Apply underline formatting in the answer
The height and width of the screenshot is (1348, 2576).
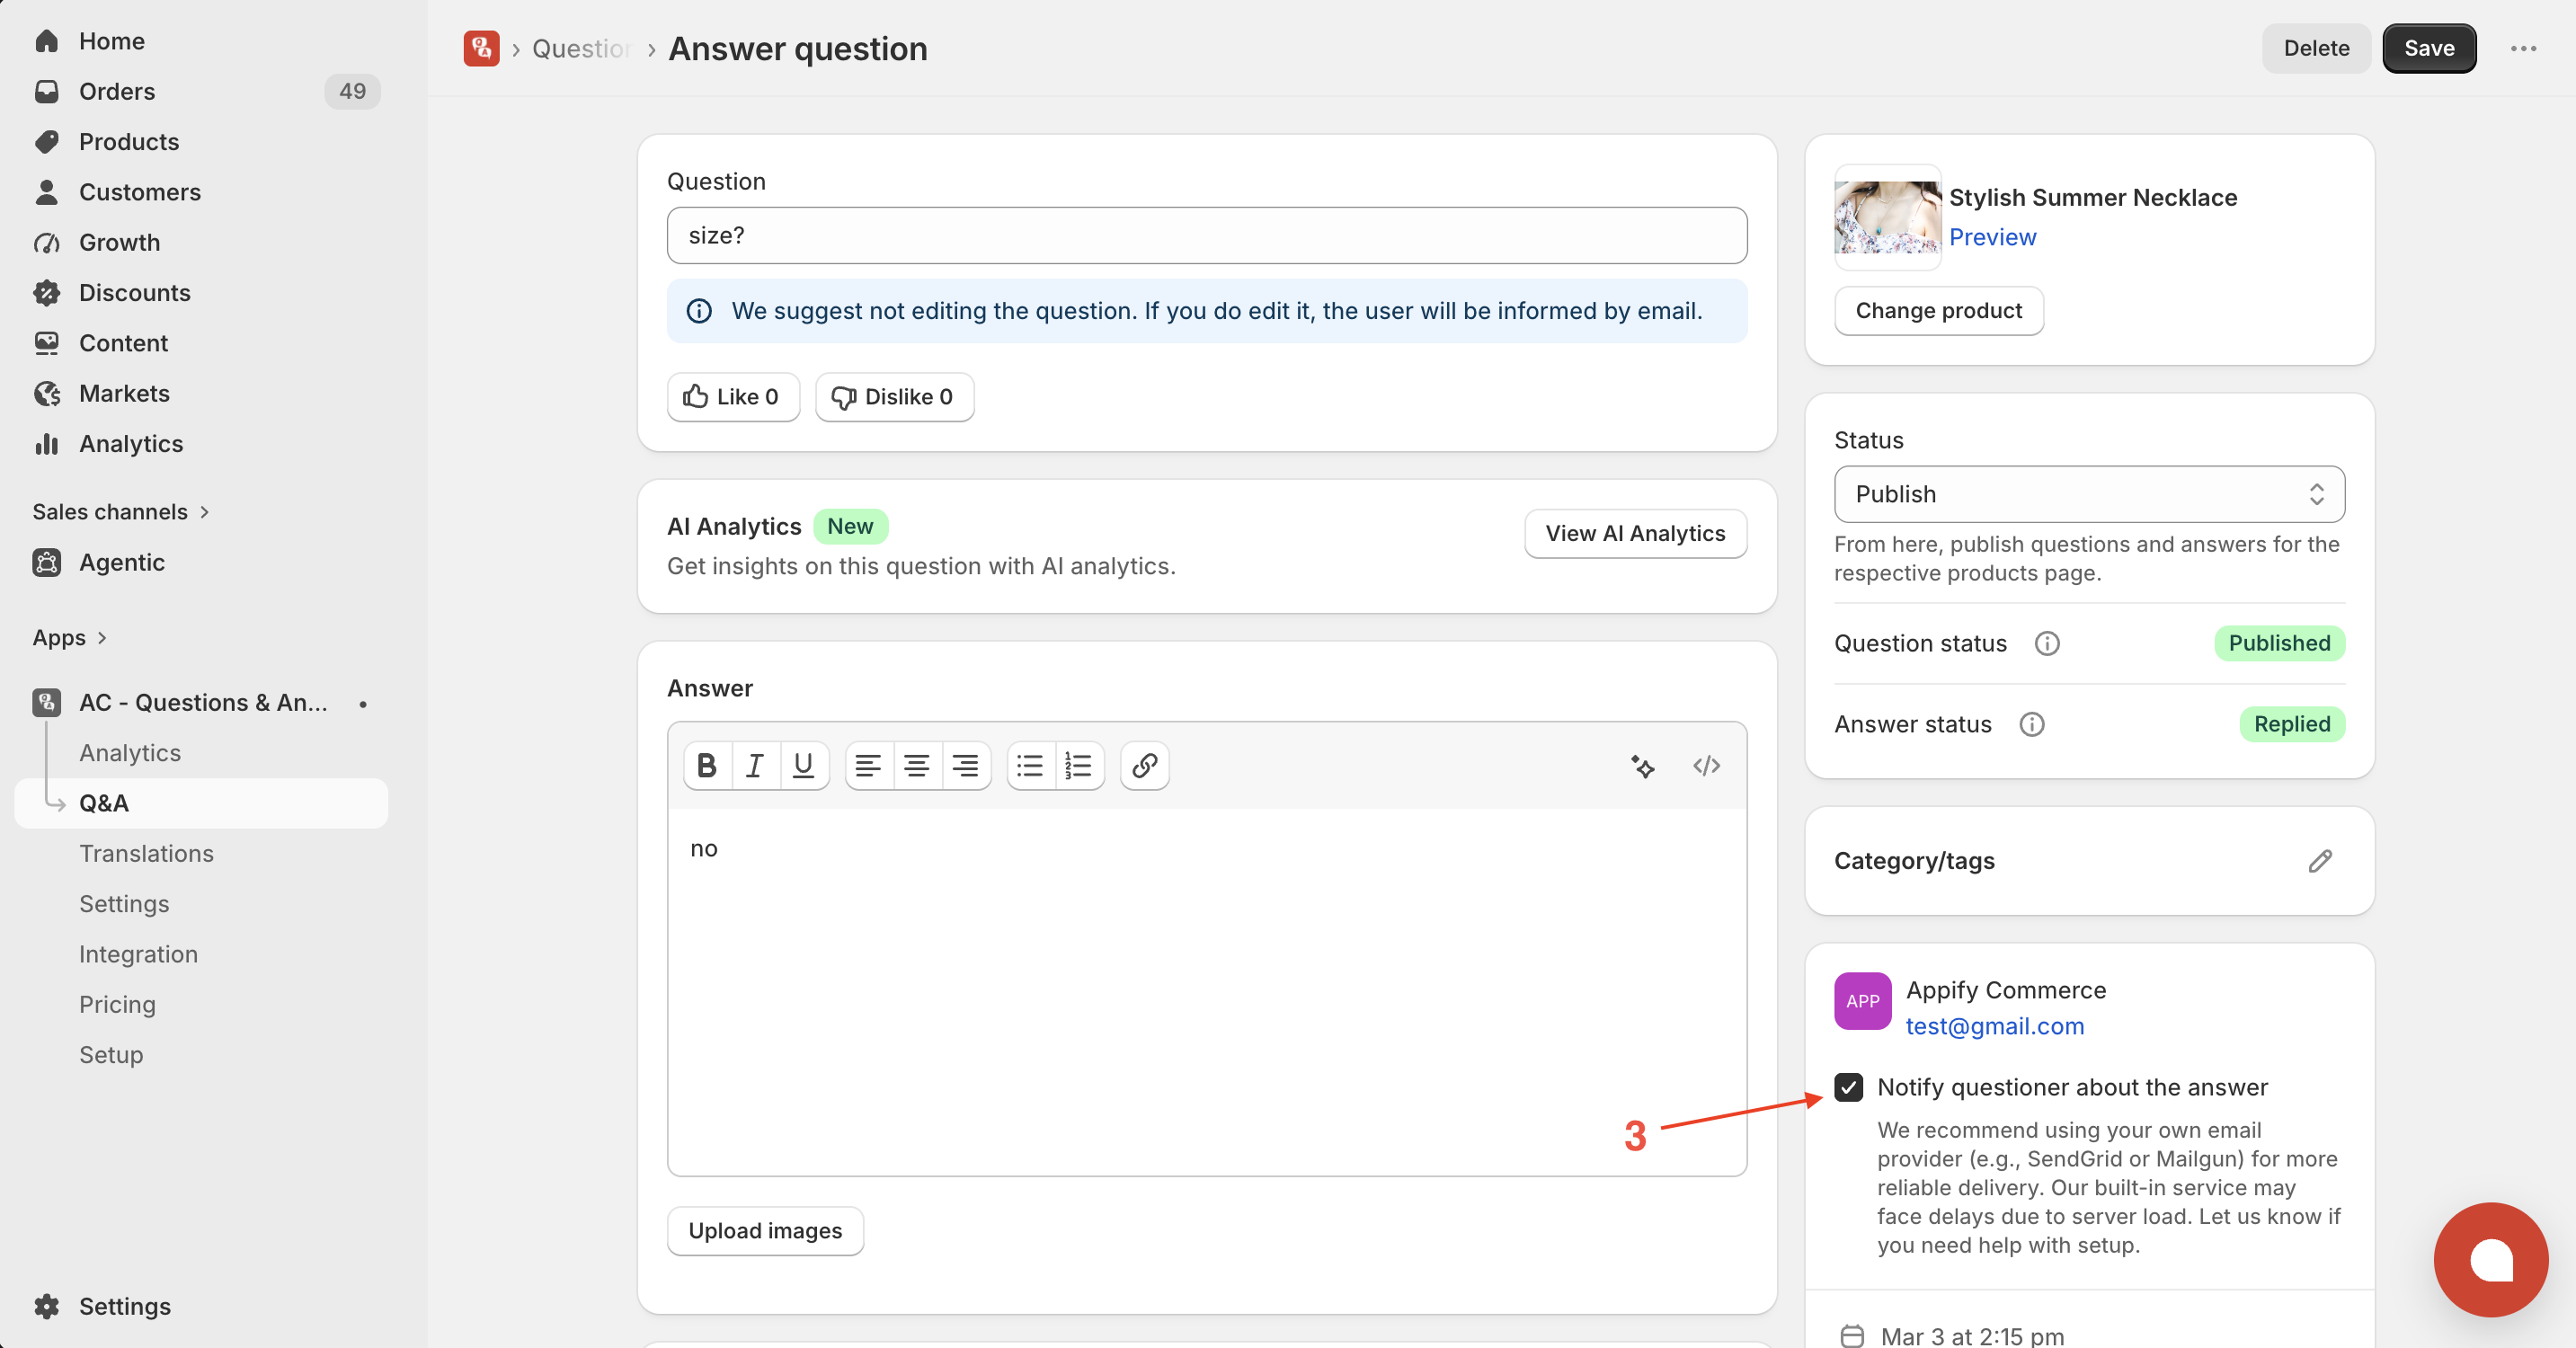pyautogui.click(x=803, y=766)
